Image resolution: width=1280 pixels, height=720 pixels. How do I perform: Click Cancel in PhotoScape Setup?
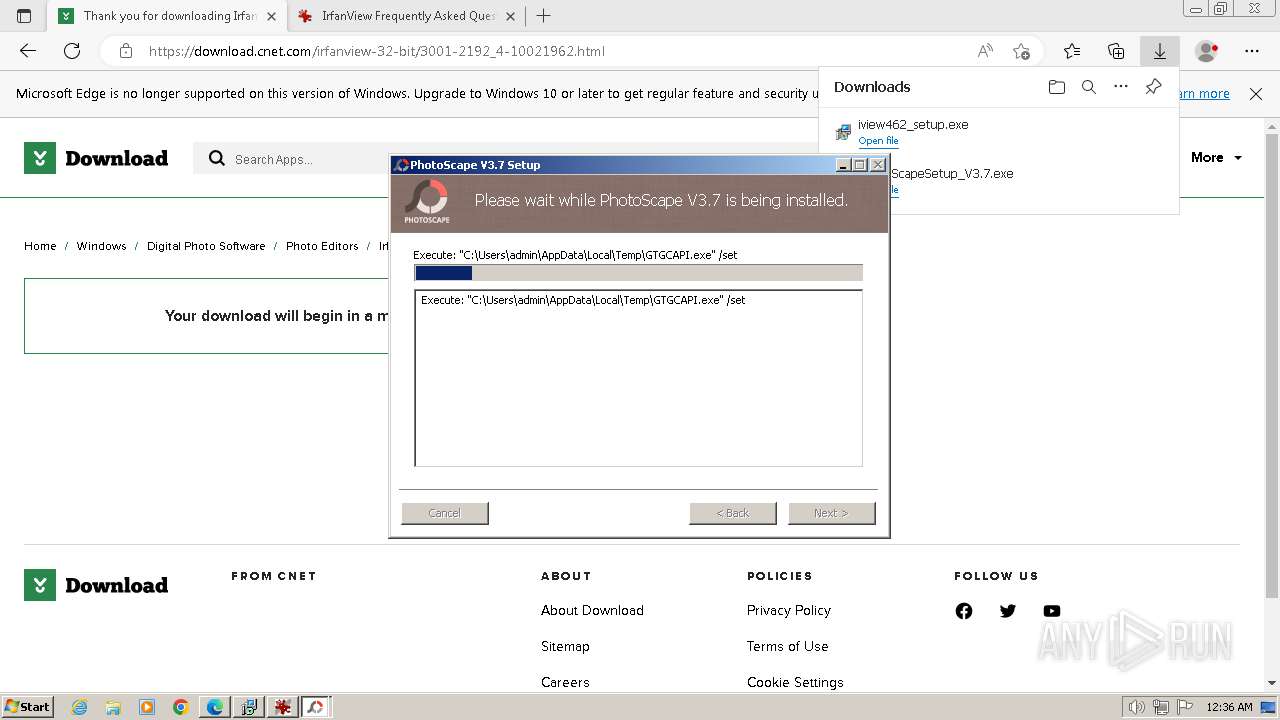pyautogui.click(x=445, y=513)
